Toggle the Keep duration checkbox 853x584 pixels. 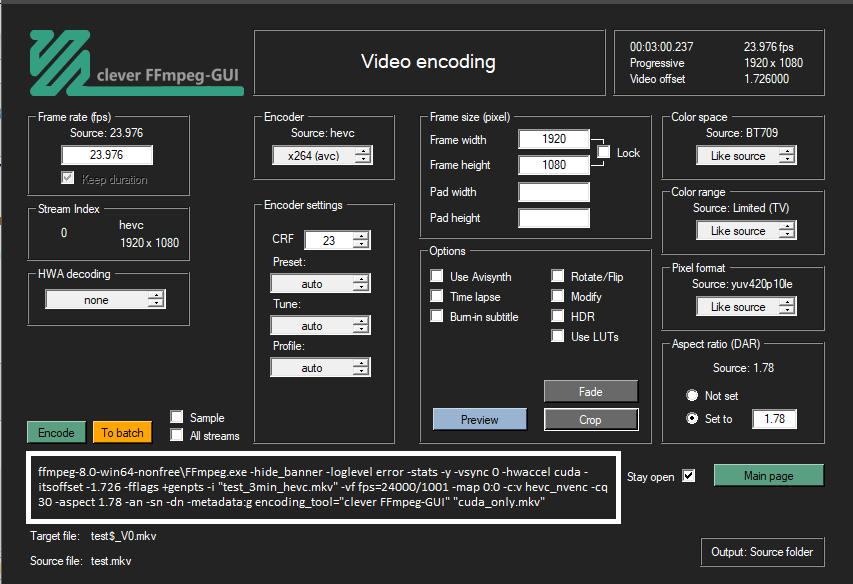[x=67, y=178]
